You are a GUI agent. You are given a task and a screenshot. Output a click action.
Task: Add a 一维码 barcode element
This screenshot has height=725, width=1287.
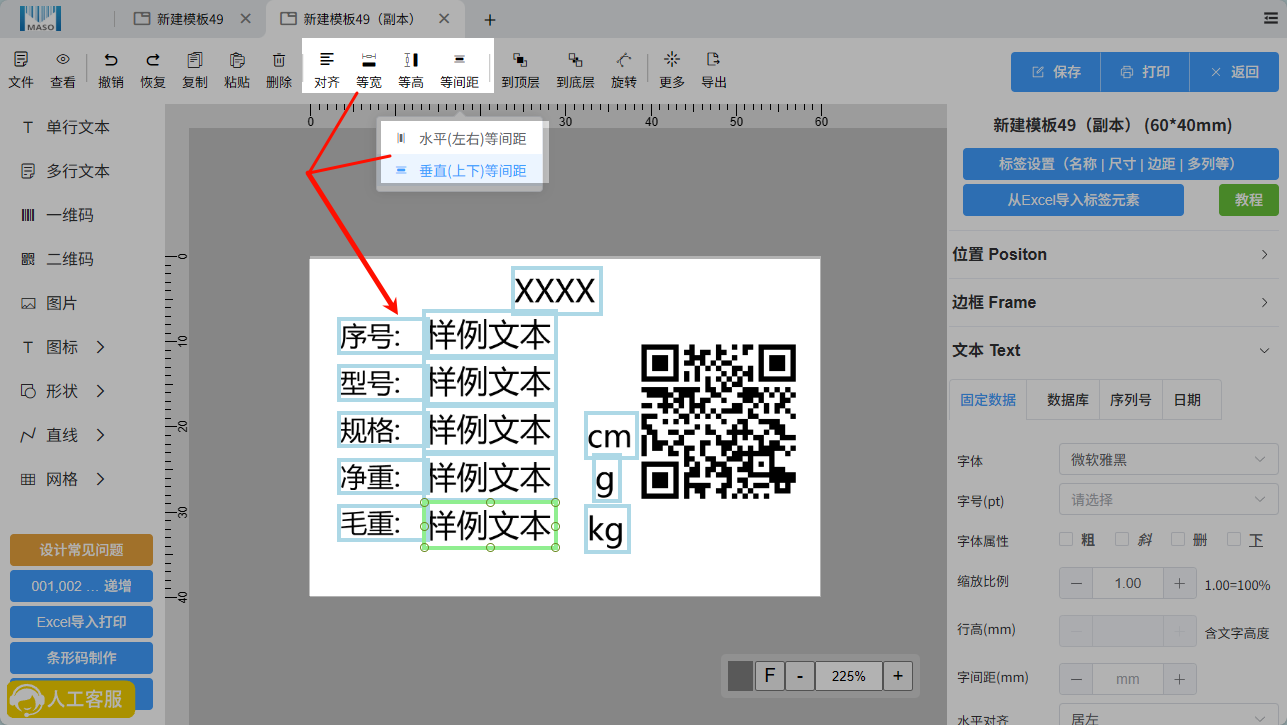pos(58,215)
